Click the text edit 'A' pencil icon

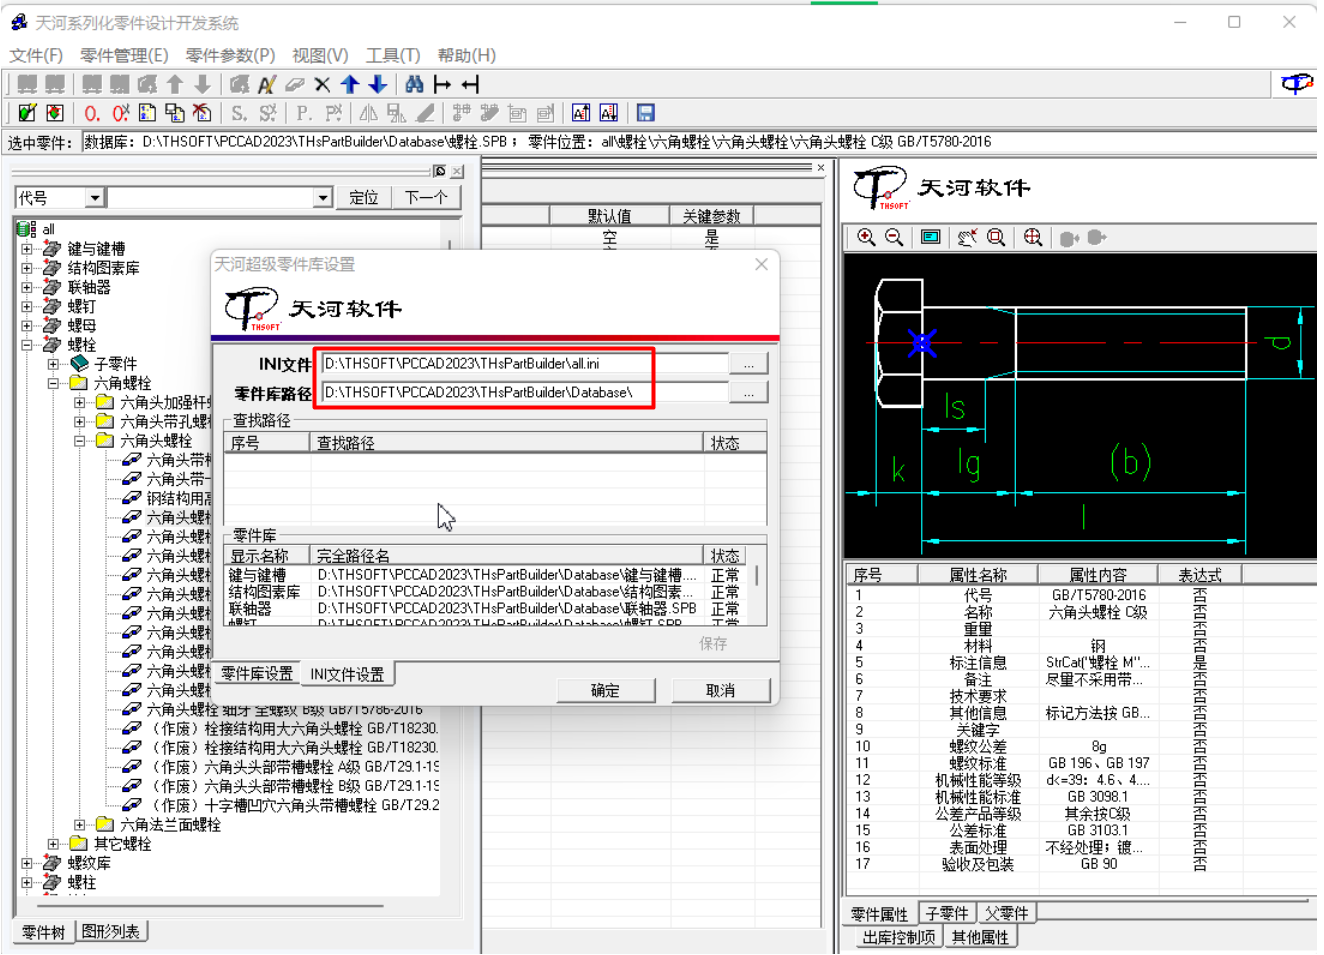pyautogui.click(x=266, y=85)
